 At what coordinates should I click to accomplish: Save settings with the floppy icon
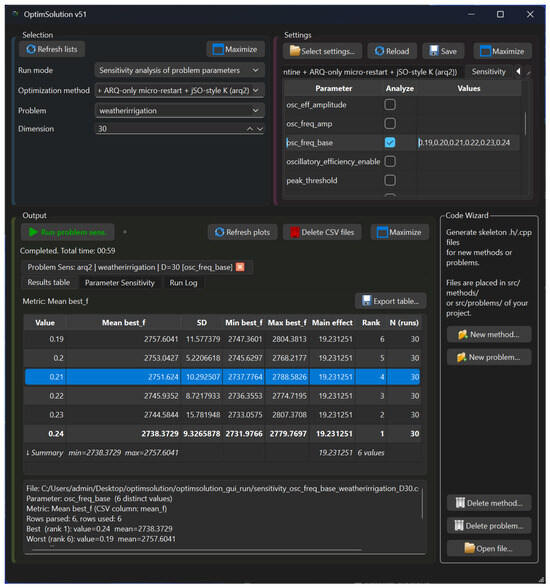(x=443, y=51)
